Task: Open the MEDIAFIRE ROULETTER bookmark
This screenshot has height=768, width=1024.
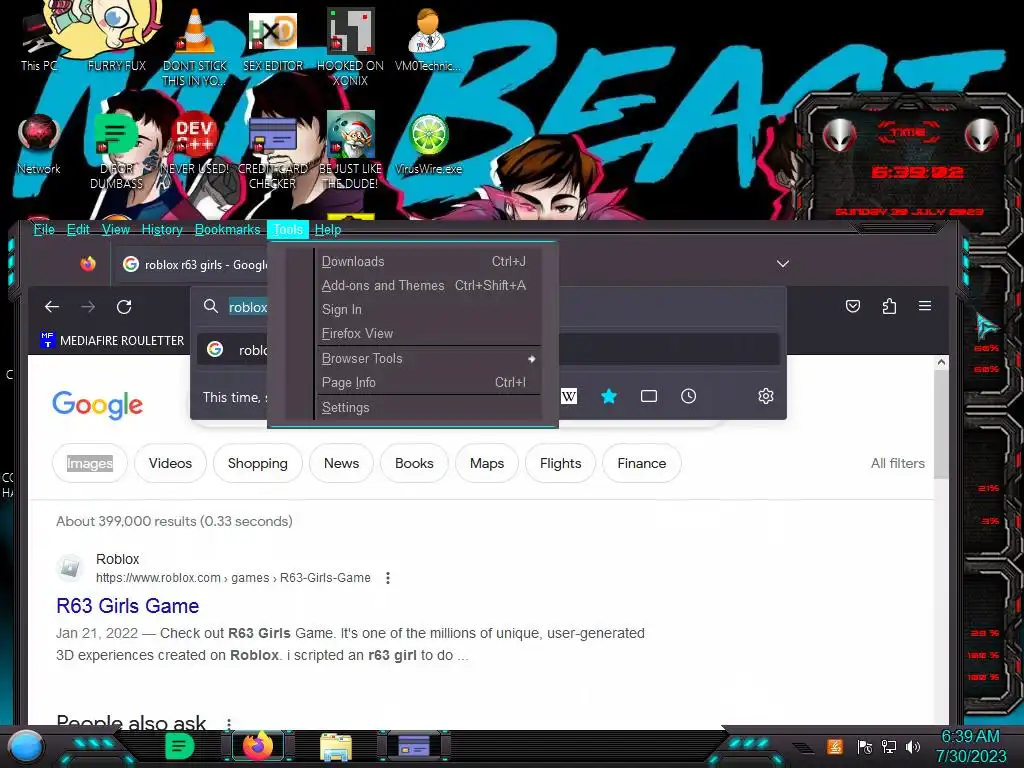Action: 112,340
